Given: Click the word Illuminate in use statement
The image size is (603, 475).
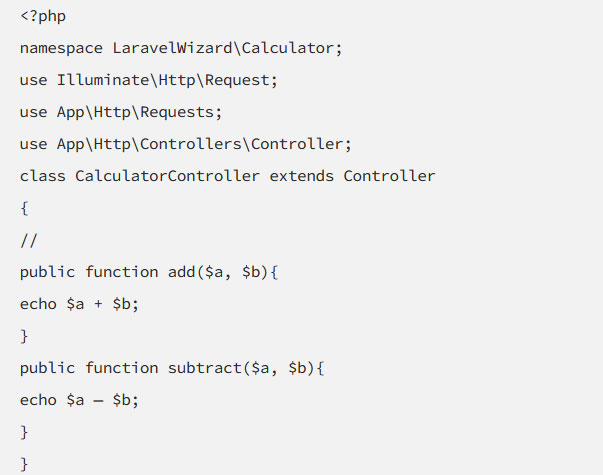Looking at the screenshot, I should 103,80.
